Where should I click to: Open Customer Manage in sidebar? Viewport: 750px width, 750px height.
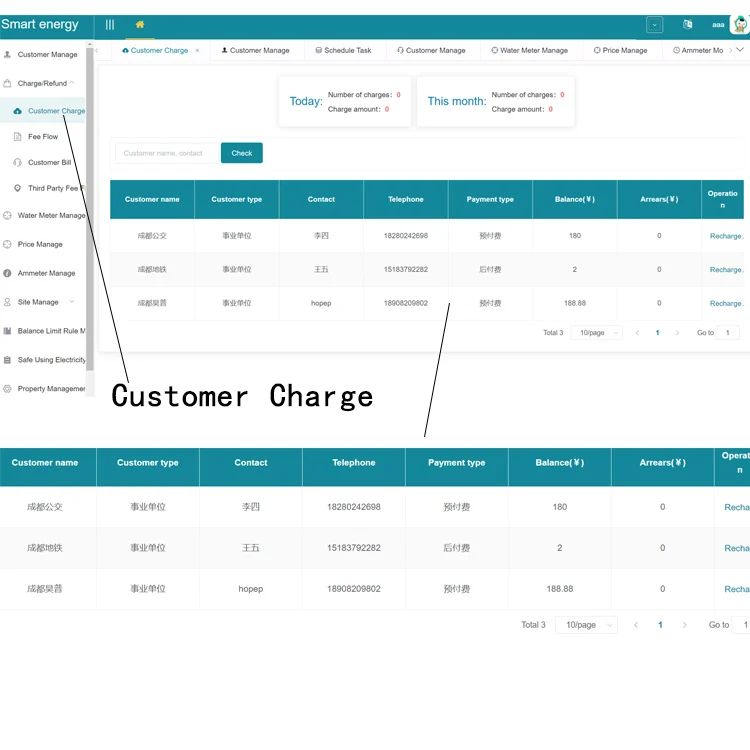[x=47, y=55]
